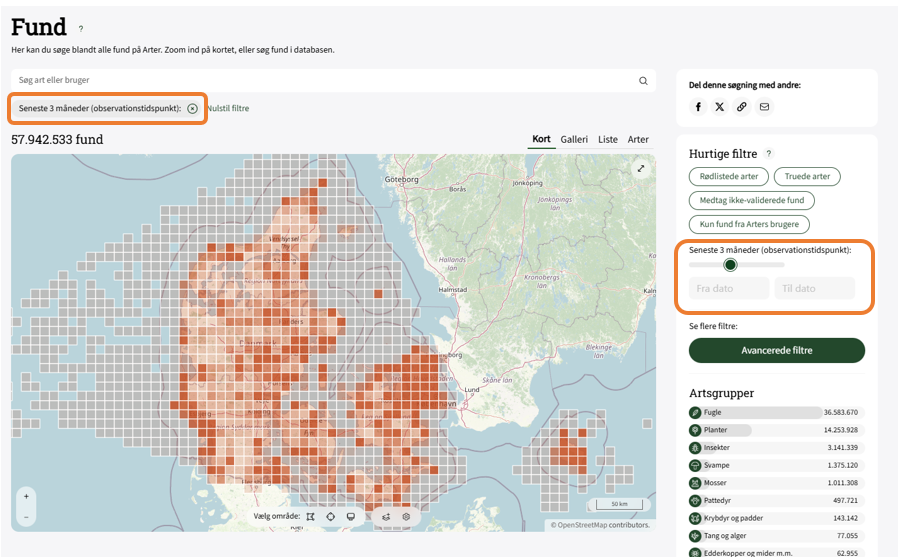The width and height of the screenshot is (901, 559).
Task: Click 'Nulstil filtre' link
Action: (228, 108)
